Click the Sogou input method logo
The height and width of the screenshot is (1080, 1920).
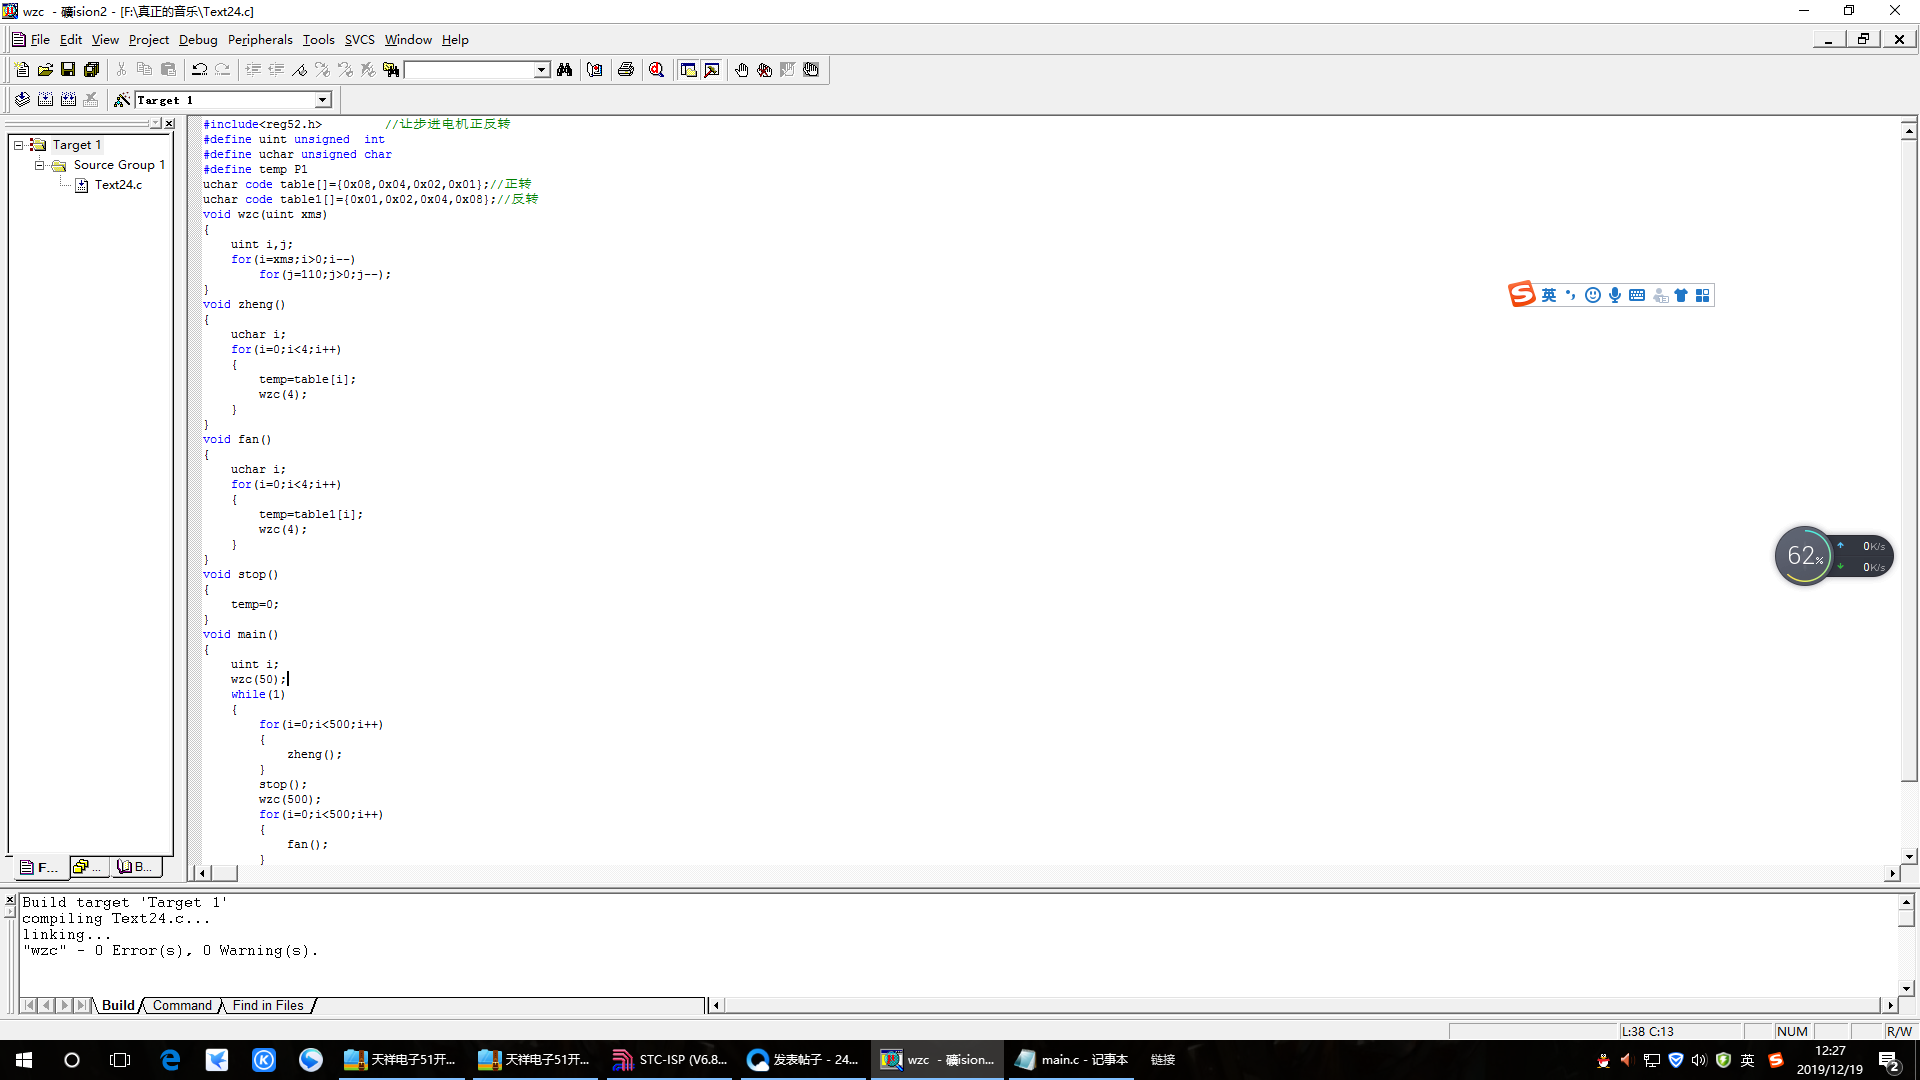tap(1522, 294)
